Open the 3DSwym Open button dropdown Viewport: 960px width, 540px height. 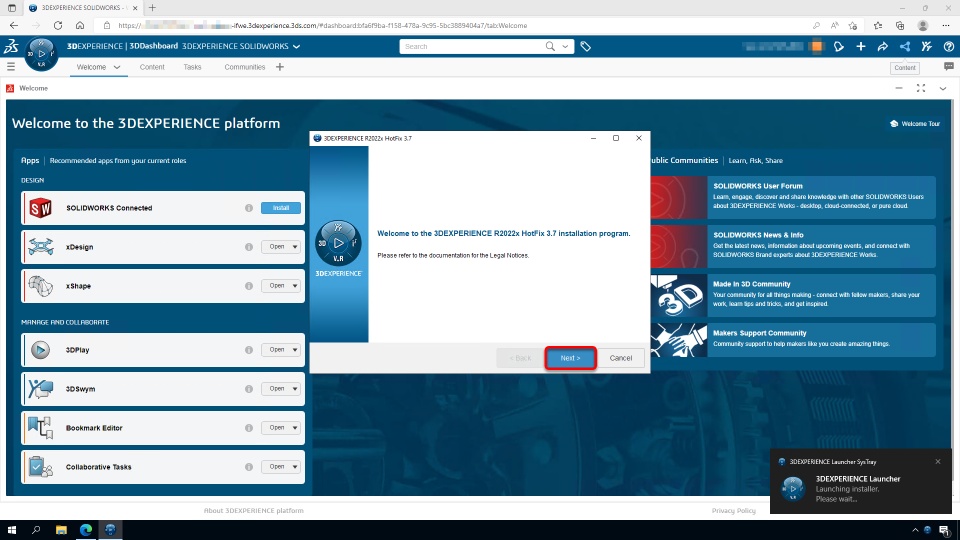[294, 389]
